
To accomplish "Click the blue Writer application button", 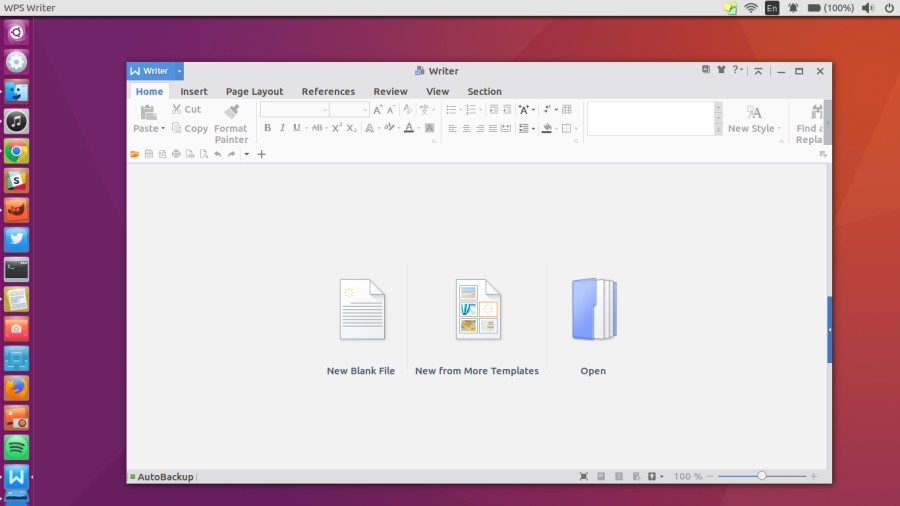I will (150, 71).
